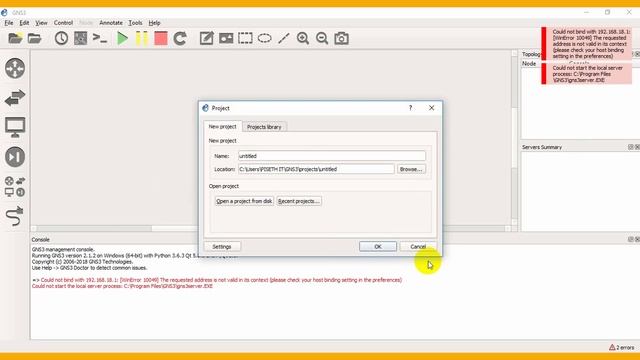This screenshot has width=640, height=360.
Task: Close the Project dialog
Action: click(431, 108)
